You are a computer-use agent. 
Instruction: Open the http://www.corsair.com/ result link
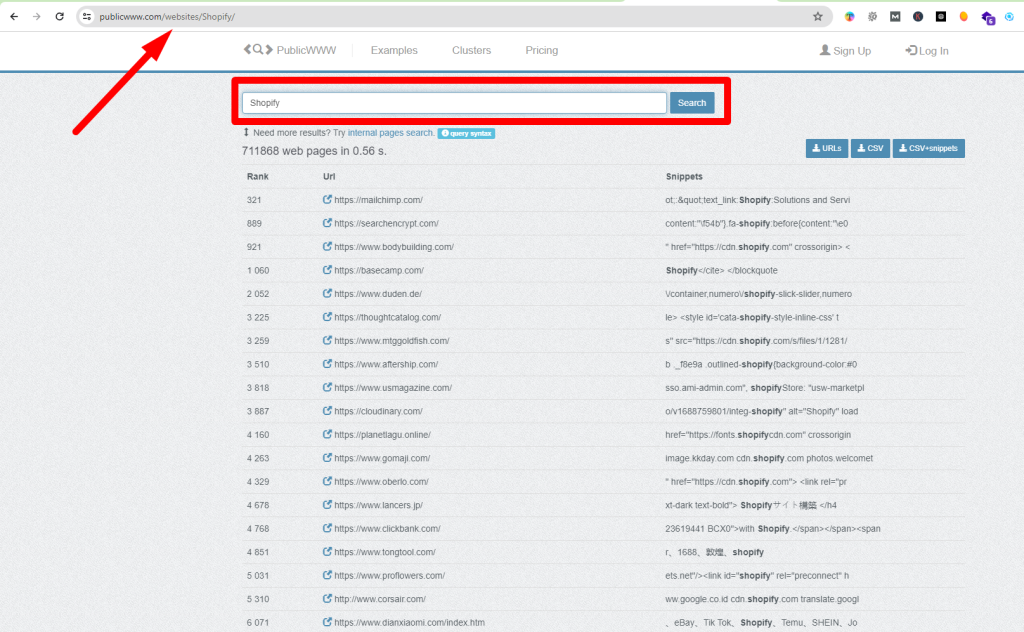[379, 599]
